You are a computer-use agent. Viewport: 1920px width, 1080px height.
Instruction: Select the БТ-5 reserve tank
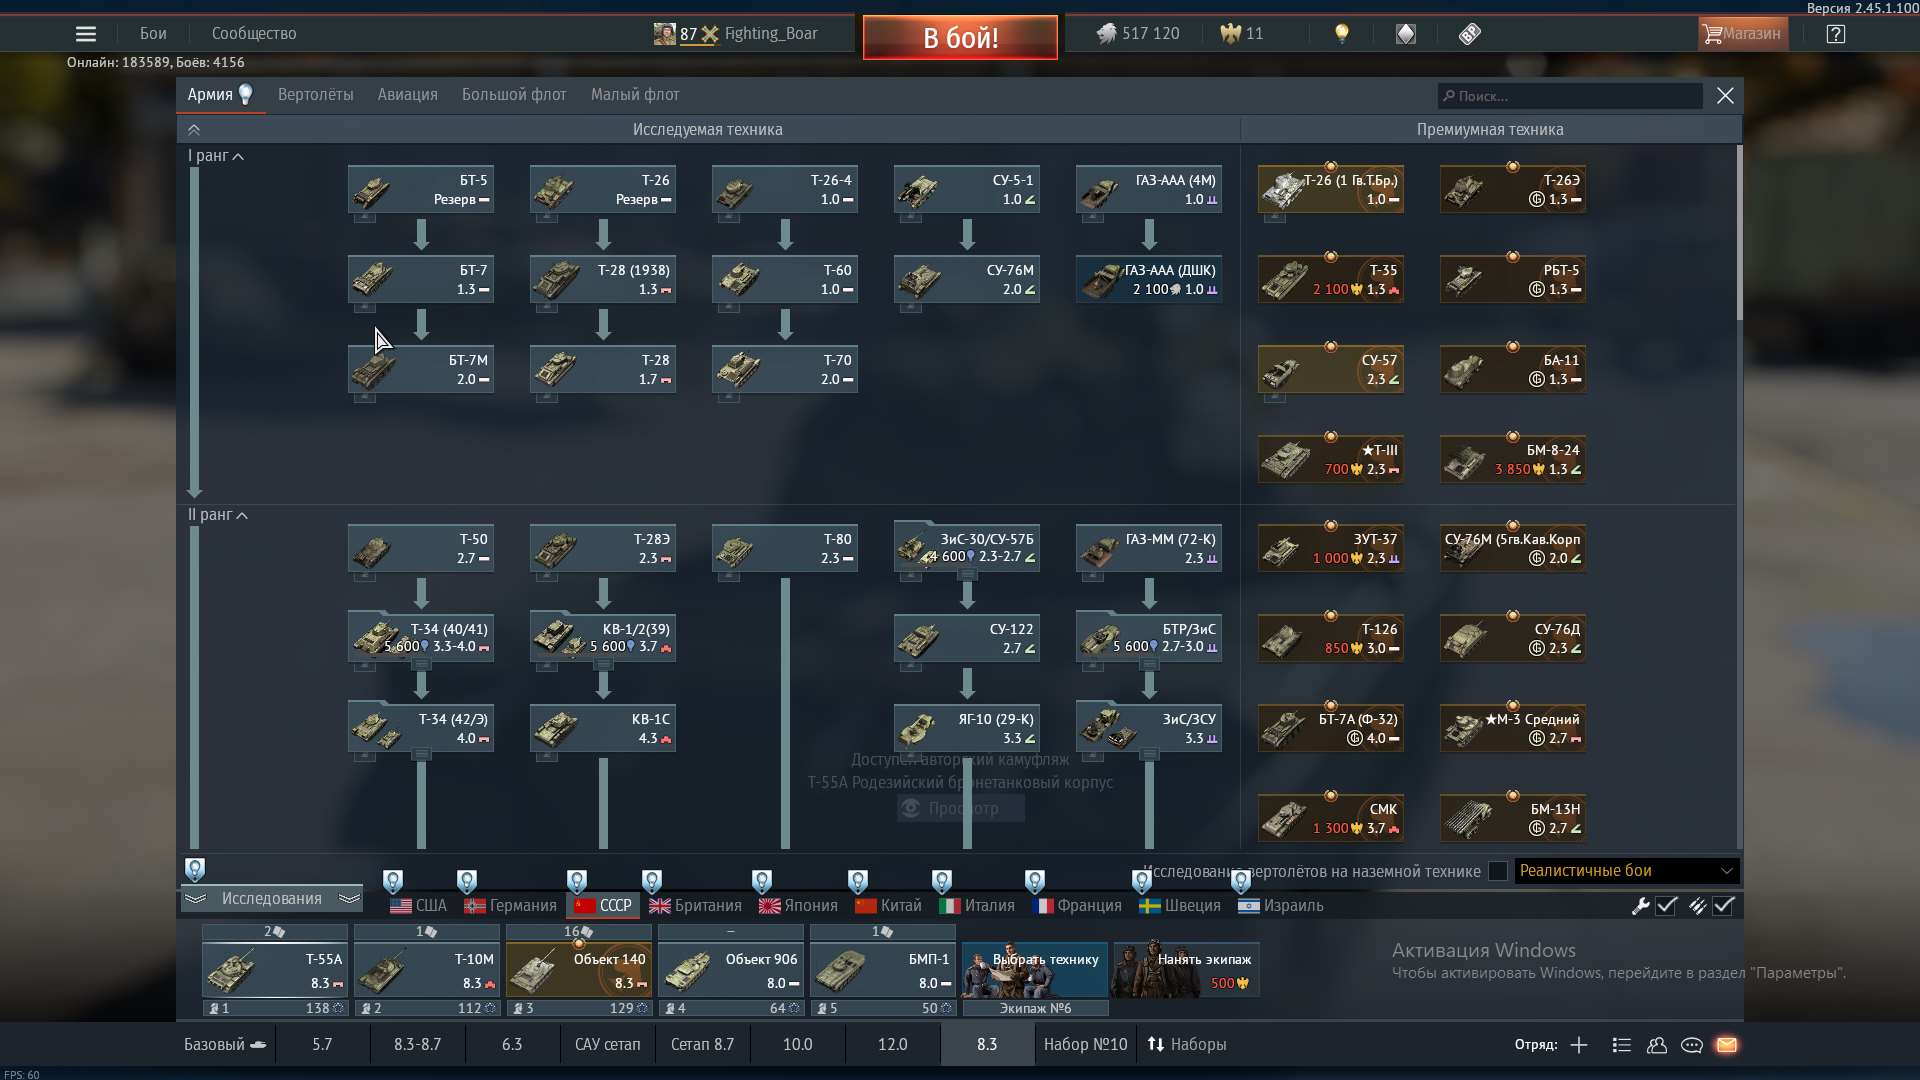[x=421, y=189]
